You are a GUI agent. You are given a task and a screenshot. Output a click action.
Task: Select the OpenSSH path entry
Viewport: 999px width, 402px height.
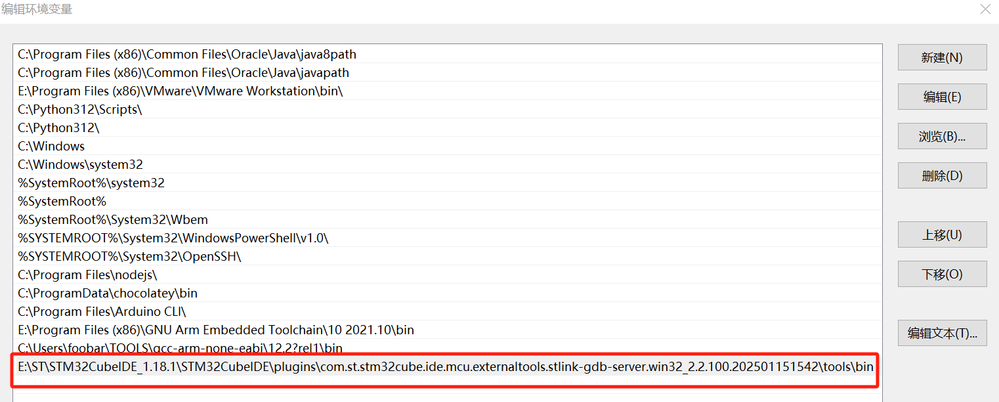pyautogui.click(x=129, y=256)
